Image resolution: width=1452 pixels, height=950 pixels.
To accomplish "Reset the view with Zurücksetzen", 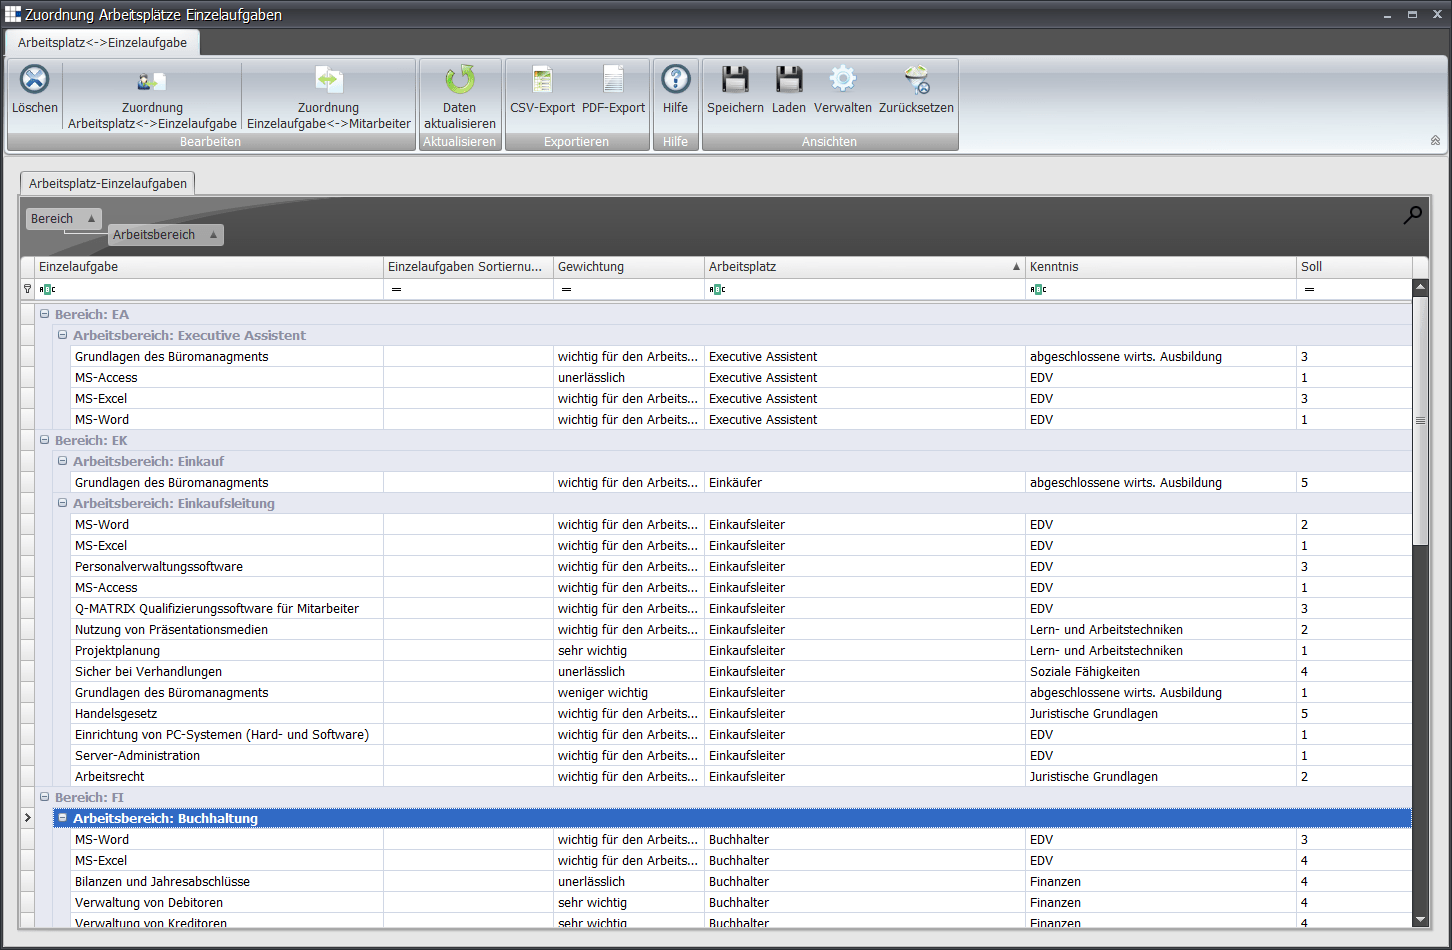I will 916,81.
